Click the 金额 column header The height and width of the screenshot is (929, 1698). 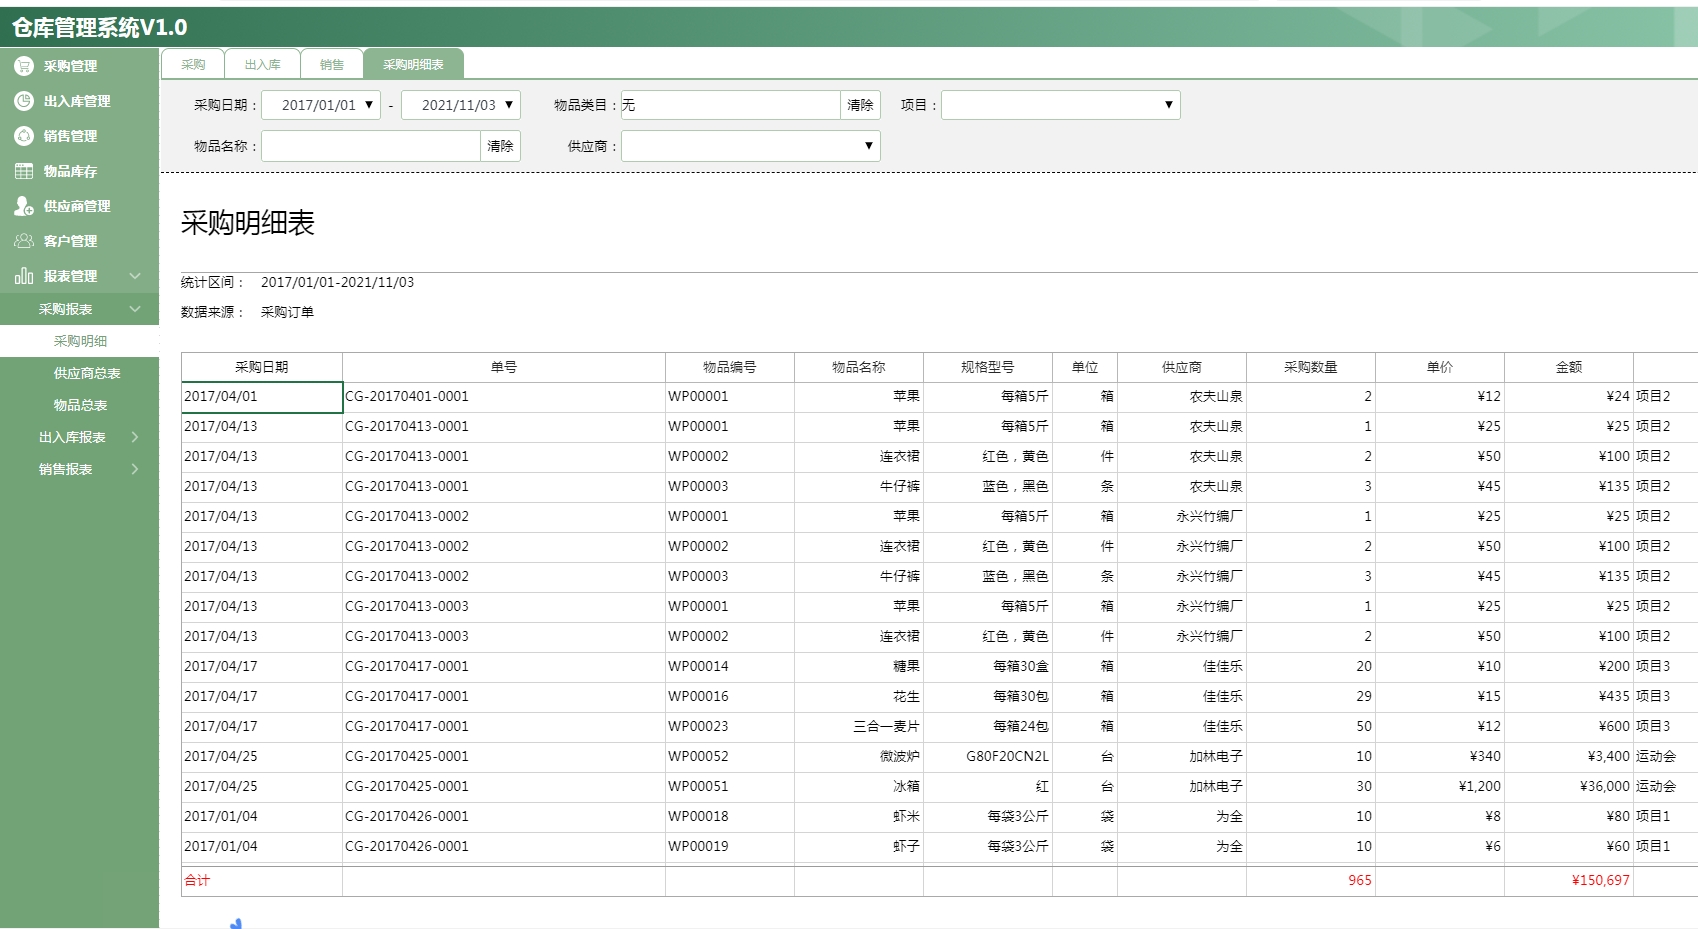pyautogui.click(x=1569, y=367)
